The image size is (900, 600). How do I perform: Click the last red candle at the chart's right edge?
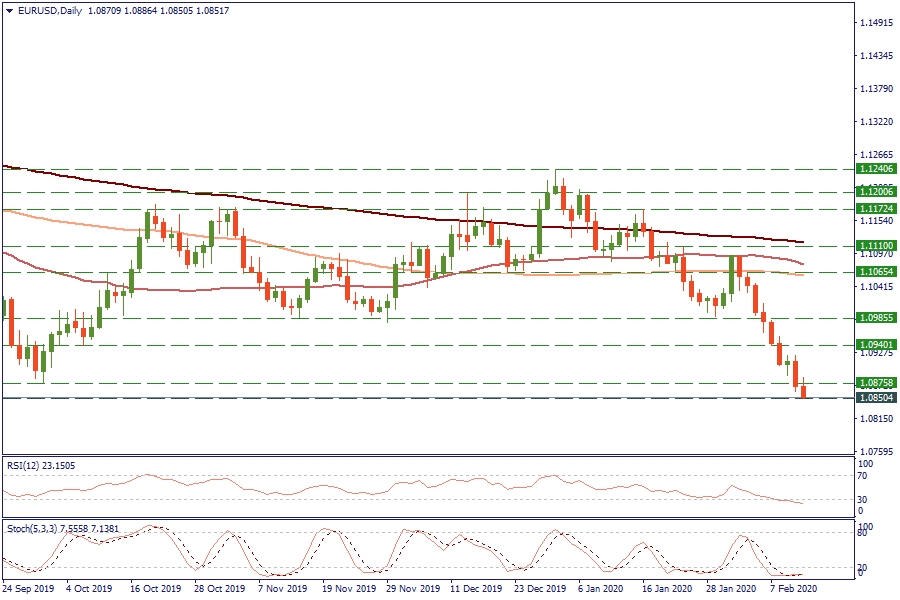[x=804, y=392]
